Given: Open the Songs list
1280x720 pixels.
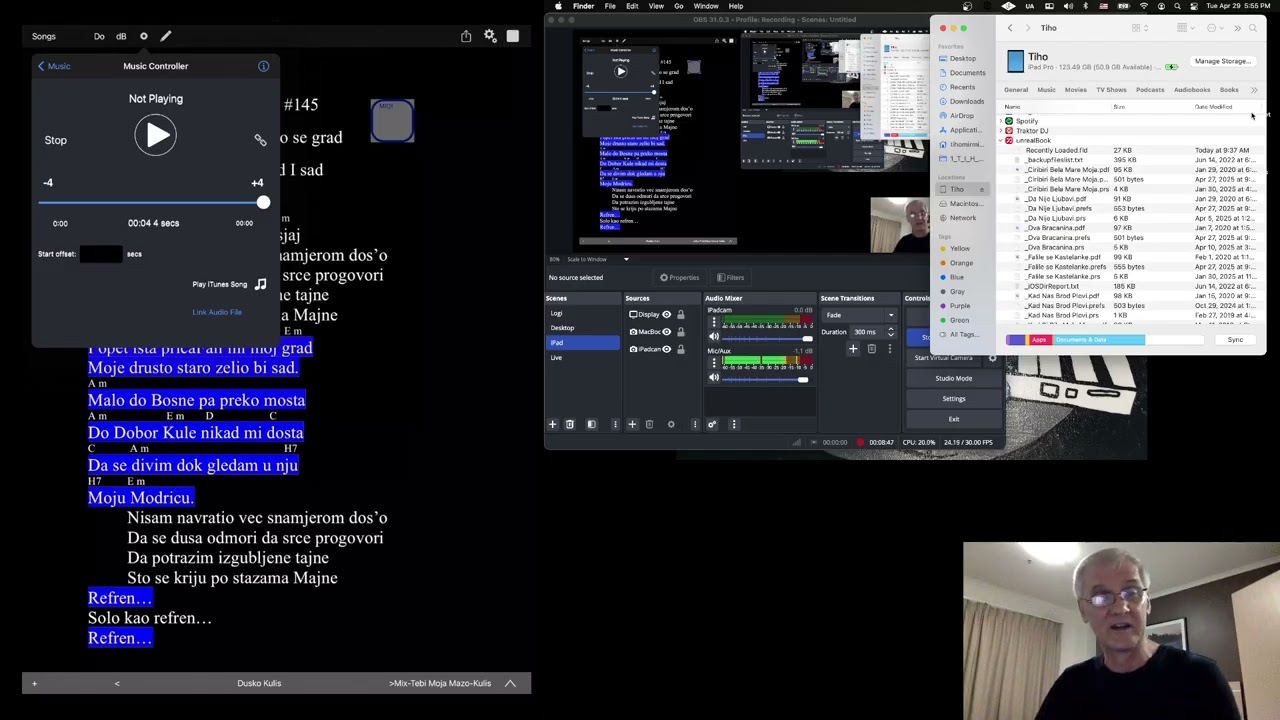Looking at the screenshot, I should click(x=43, y=36).
